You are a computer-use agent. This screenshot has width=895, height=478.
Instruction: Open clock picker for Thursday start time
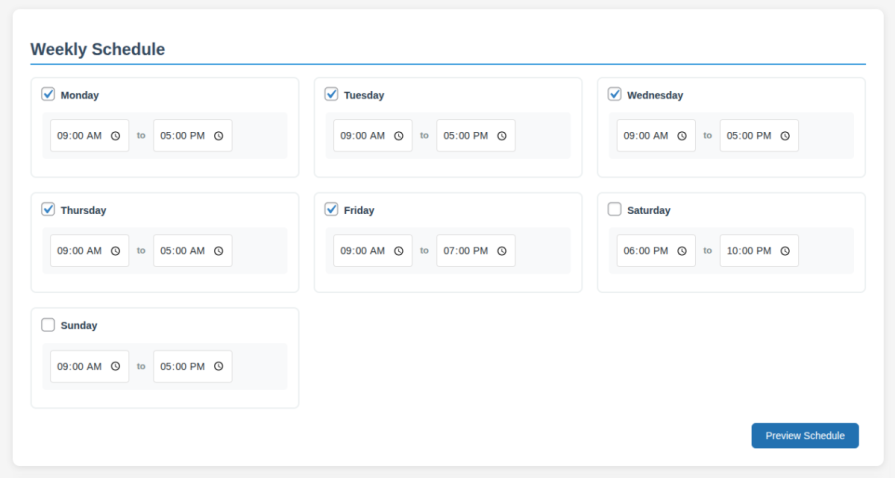click(115, 251)
